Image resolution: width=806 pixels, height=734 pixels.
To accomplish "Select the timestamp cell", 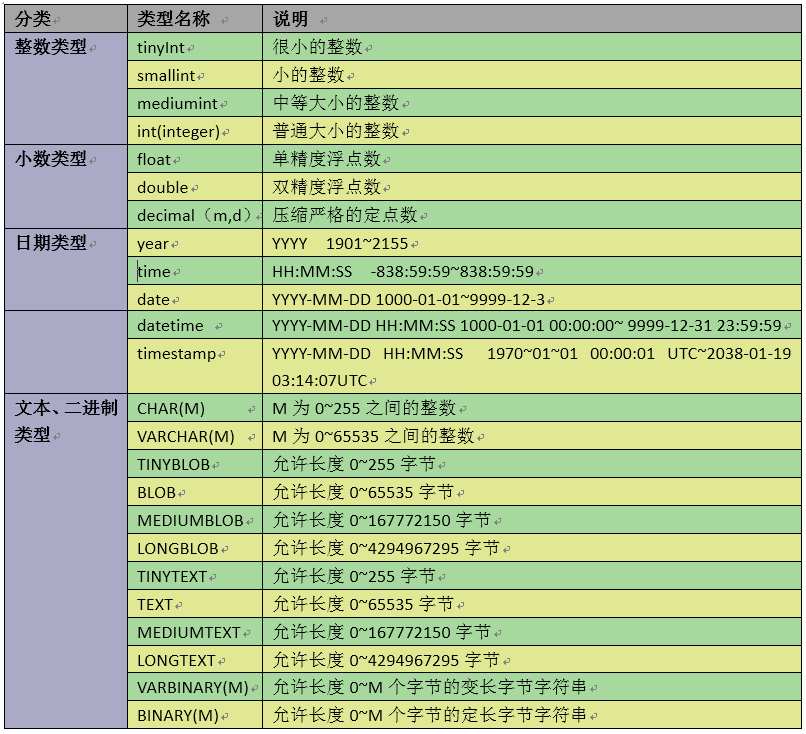I will pyautogui.click(x=195, y=366).
